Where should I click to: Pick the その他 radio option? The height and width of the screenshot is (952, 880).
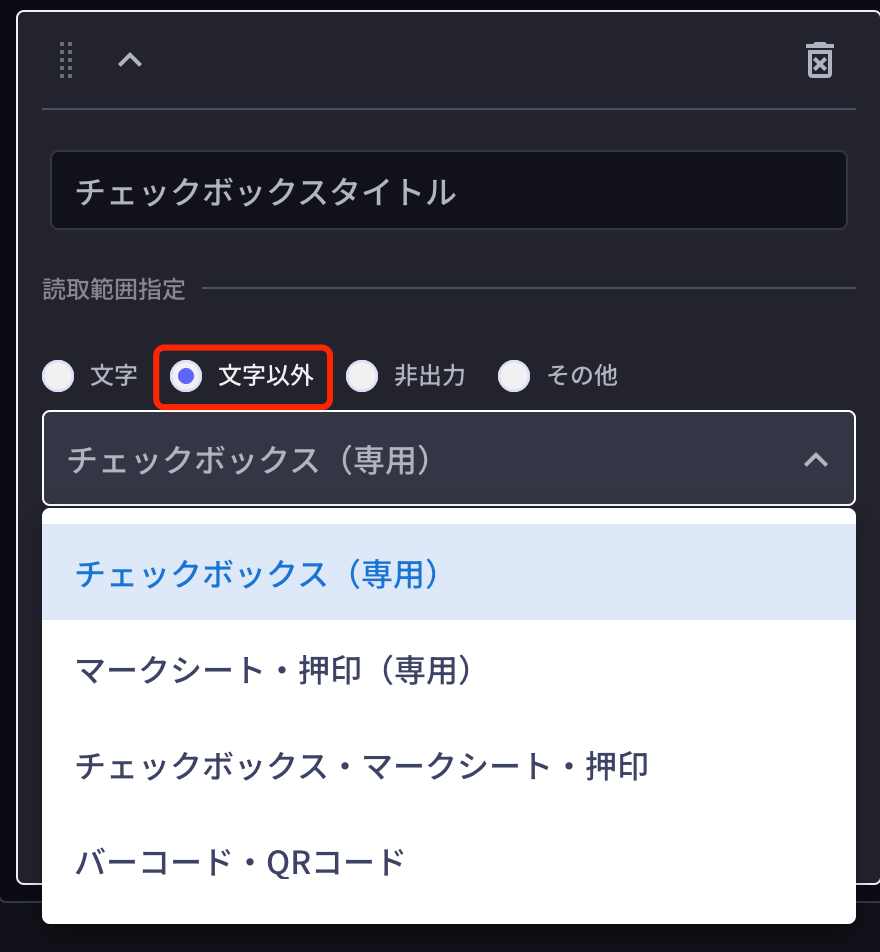click(514, 376)
